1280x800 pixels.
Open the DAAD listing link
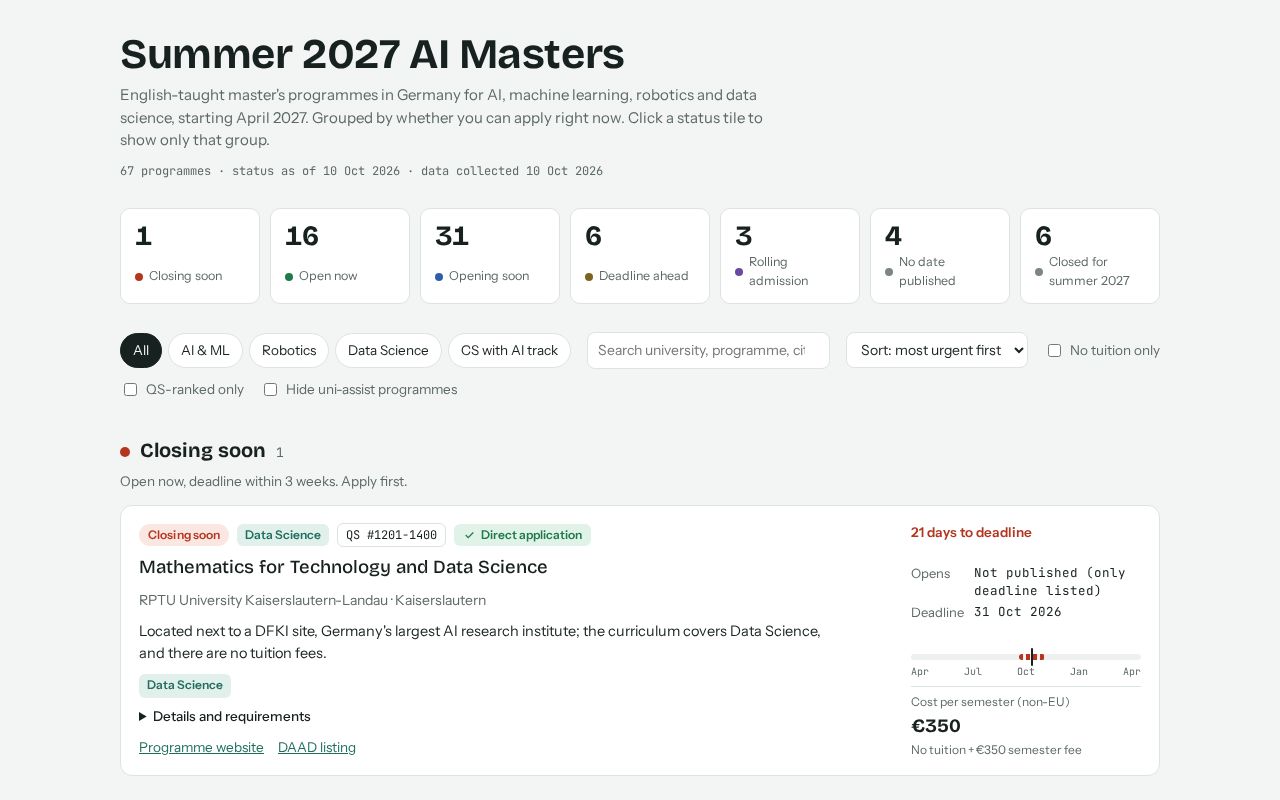[317, 747]
